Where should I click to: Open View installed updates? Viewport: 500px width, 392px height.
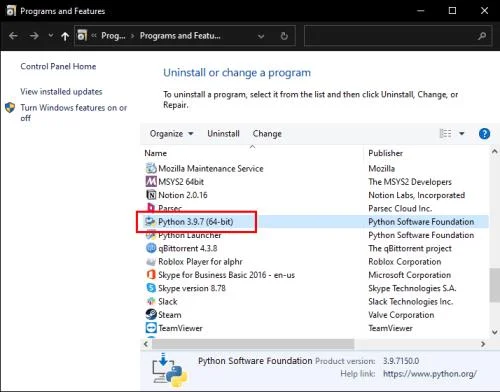(x=61, y=91)
